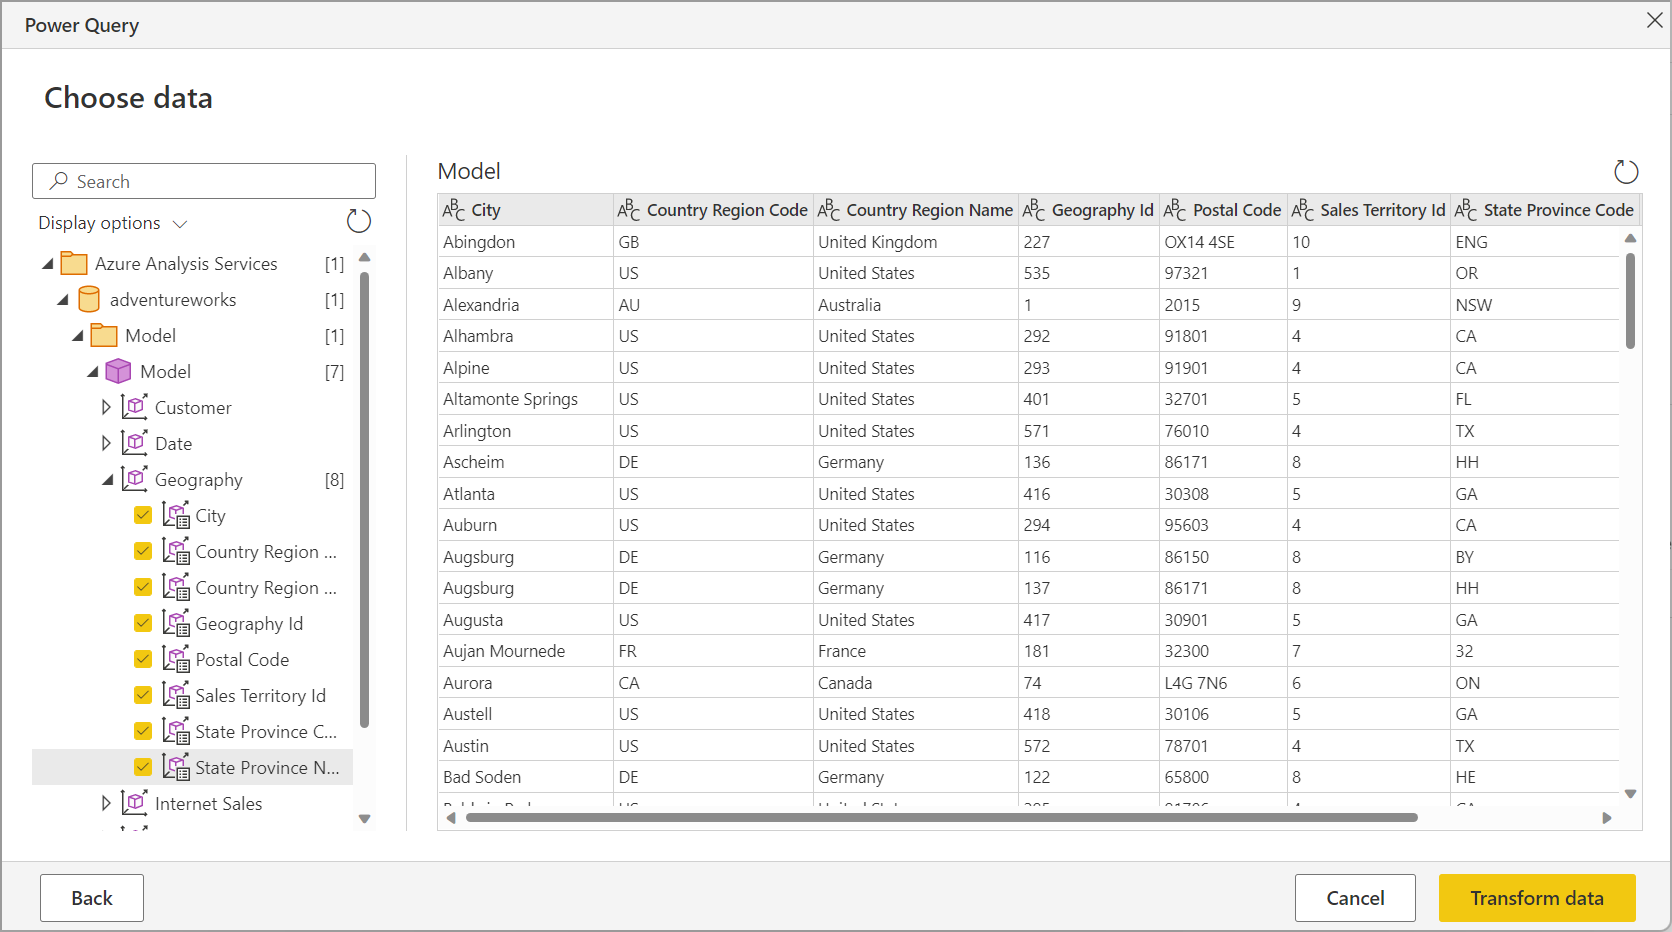Click the Date table icon
This screenshot has width=1672, height=932.
[x=134, y=442]
